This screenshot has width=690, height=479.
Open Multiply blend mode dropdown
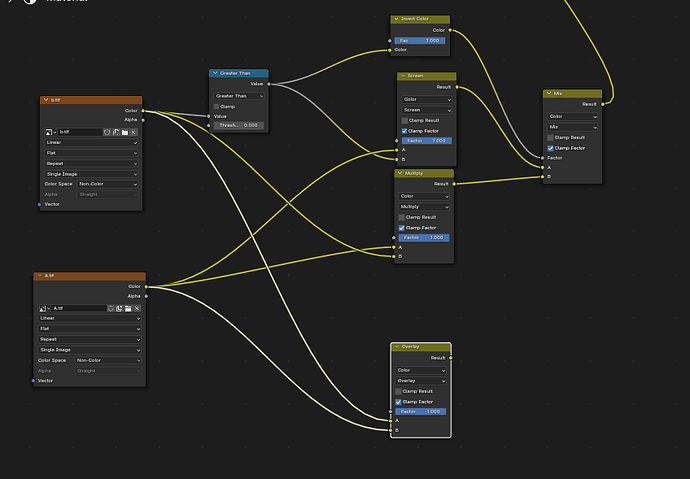[424, 207]
